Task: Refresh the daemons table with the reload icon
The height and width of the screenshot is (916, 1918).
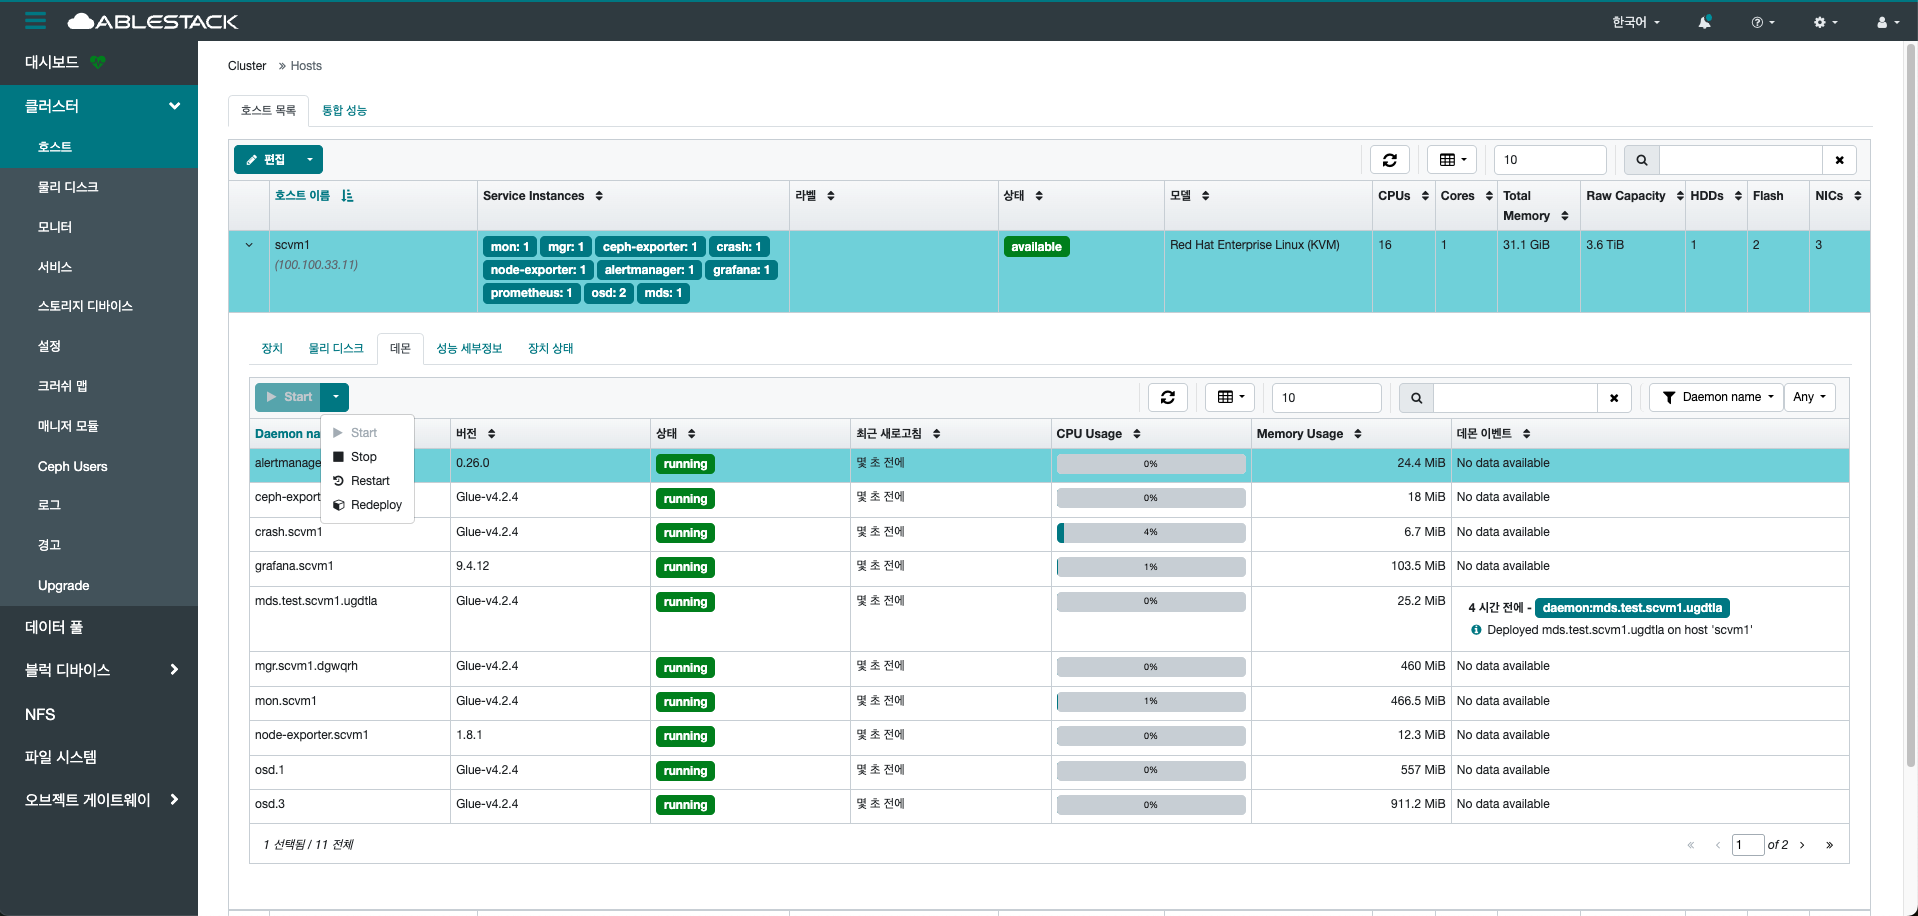Action: coord(1167,397)
